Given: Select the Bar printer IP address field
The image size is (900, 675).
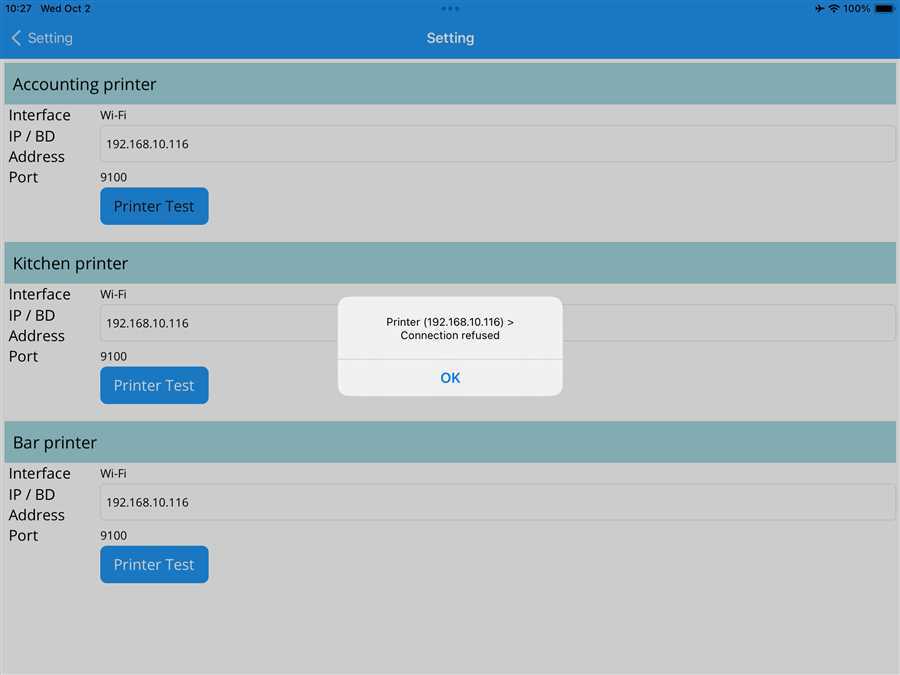Looking at the screenshot, I should 497,502.
